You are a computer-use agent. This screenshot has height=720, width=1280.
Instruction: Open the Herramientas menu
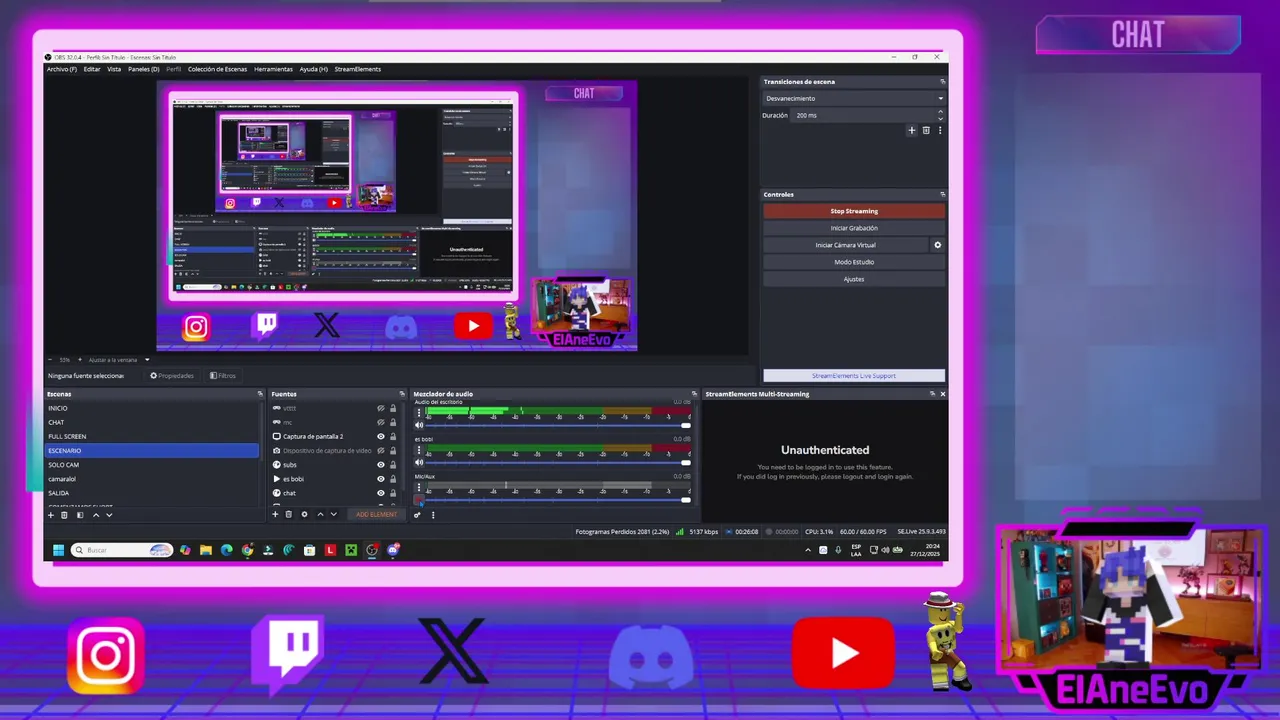pyautogui.click(x=273, y=69)
